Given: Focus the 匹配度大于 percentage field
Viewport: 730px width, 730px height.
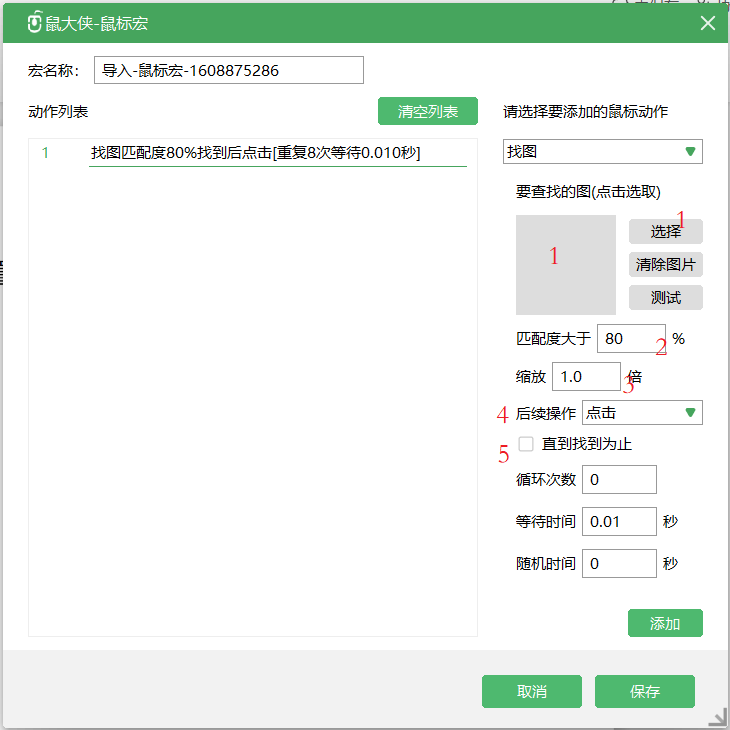Looking at the screenshot, I should (x=630, y=339).
